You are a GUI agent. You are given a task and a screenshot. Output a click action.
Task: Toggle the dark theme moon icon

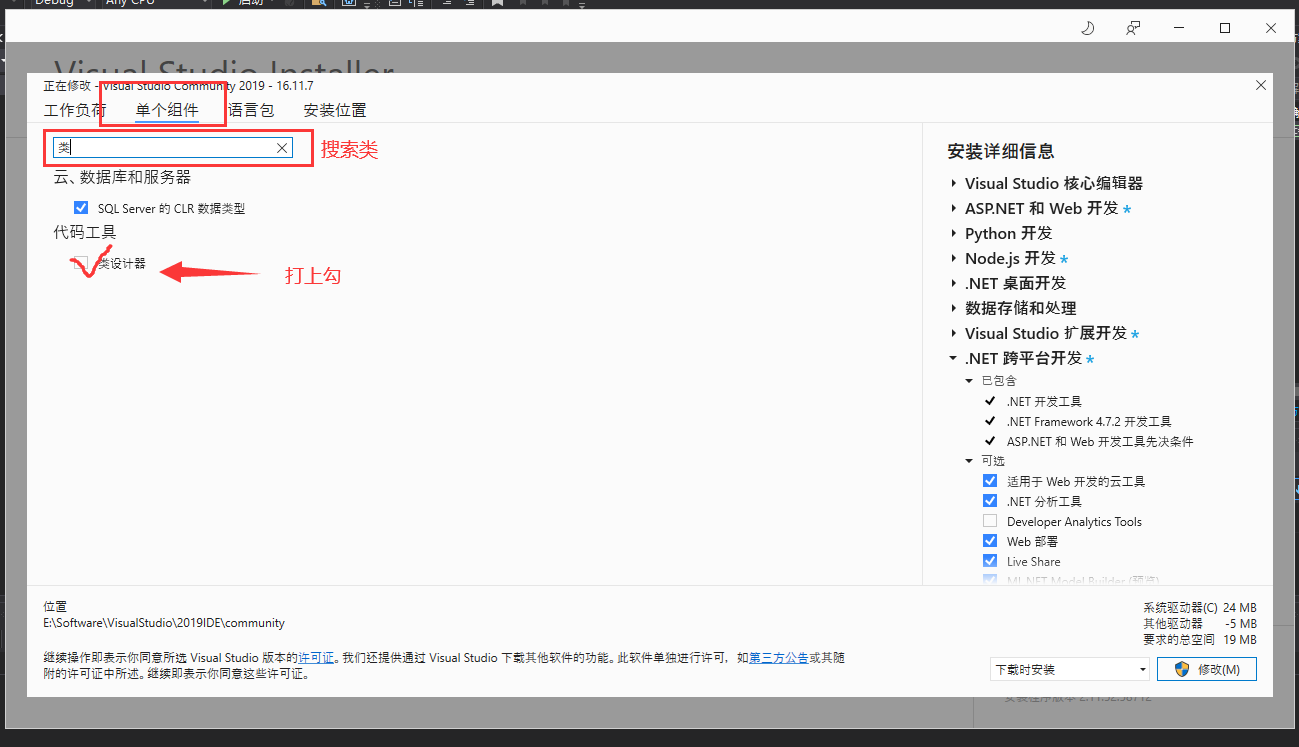(x=1088, y=28)
